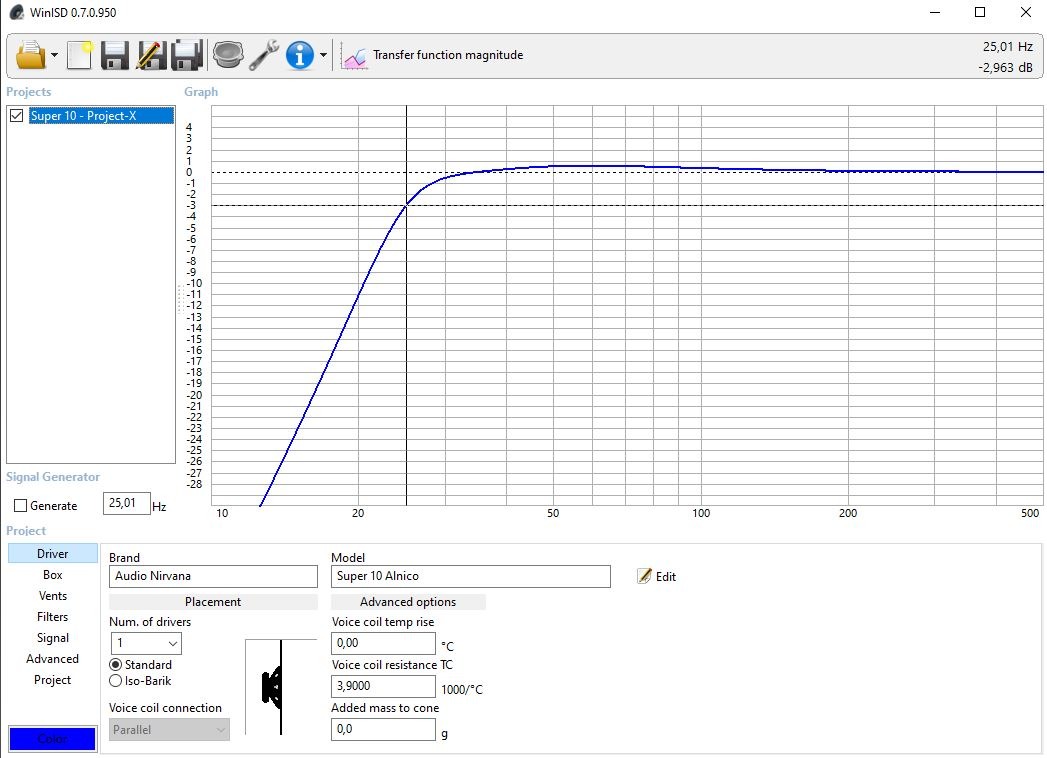Select the Standard placement radio button
The image size is (1047, 758).
(x=116, y=665)
